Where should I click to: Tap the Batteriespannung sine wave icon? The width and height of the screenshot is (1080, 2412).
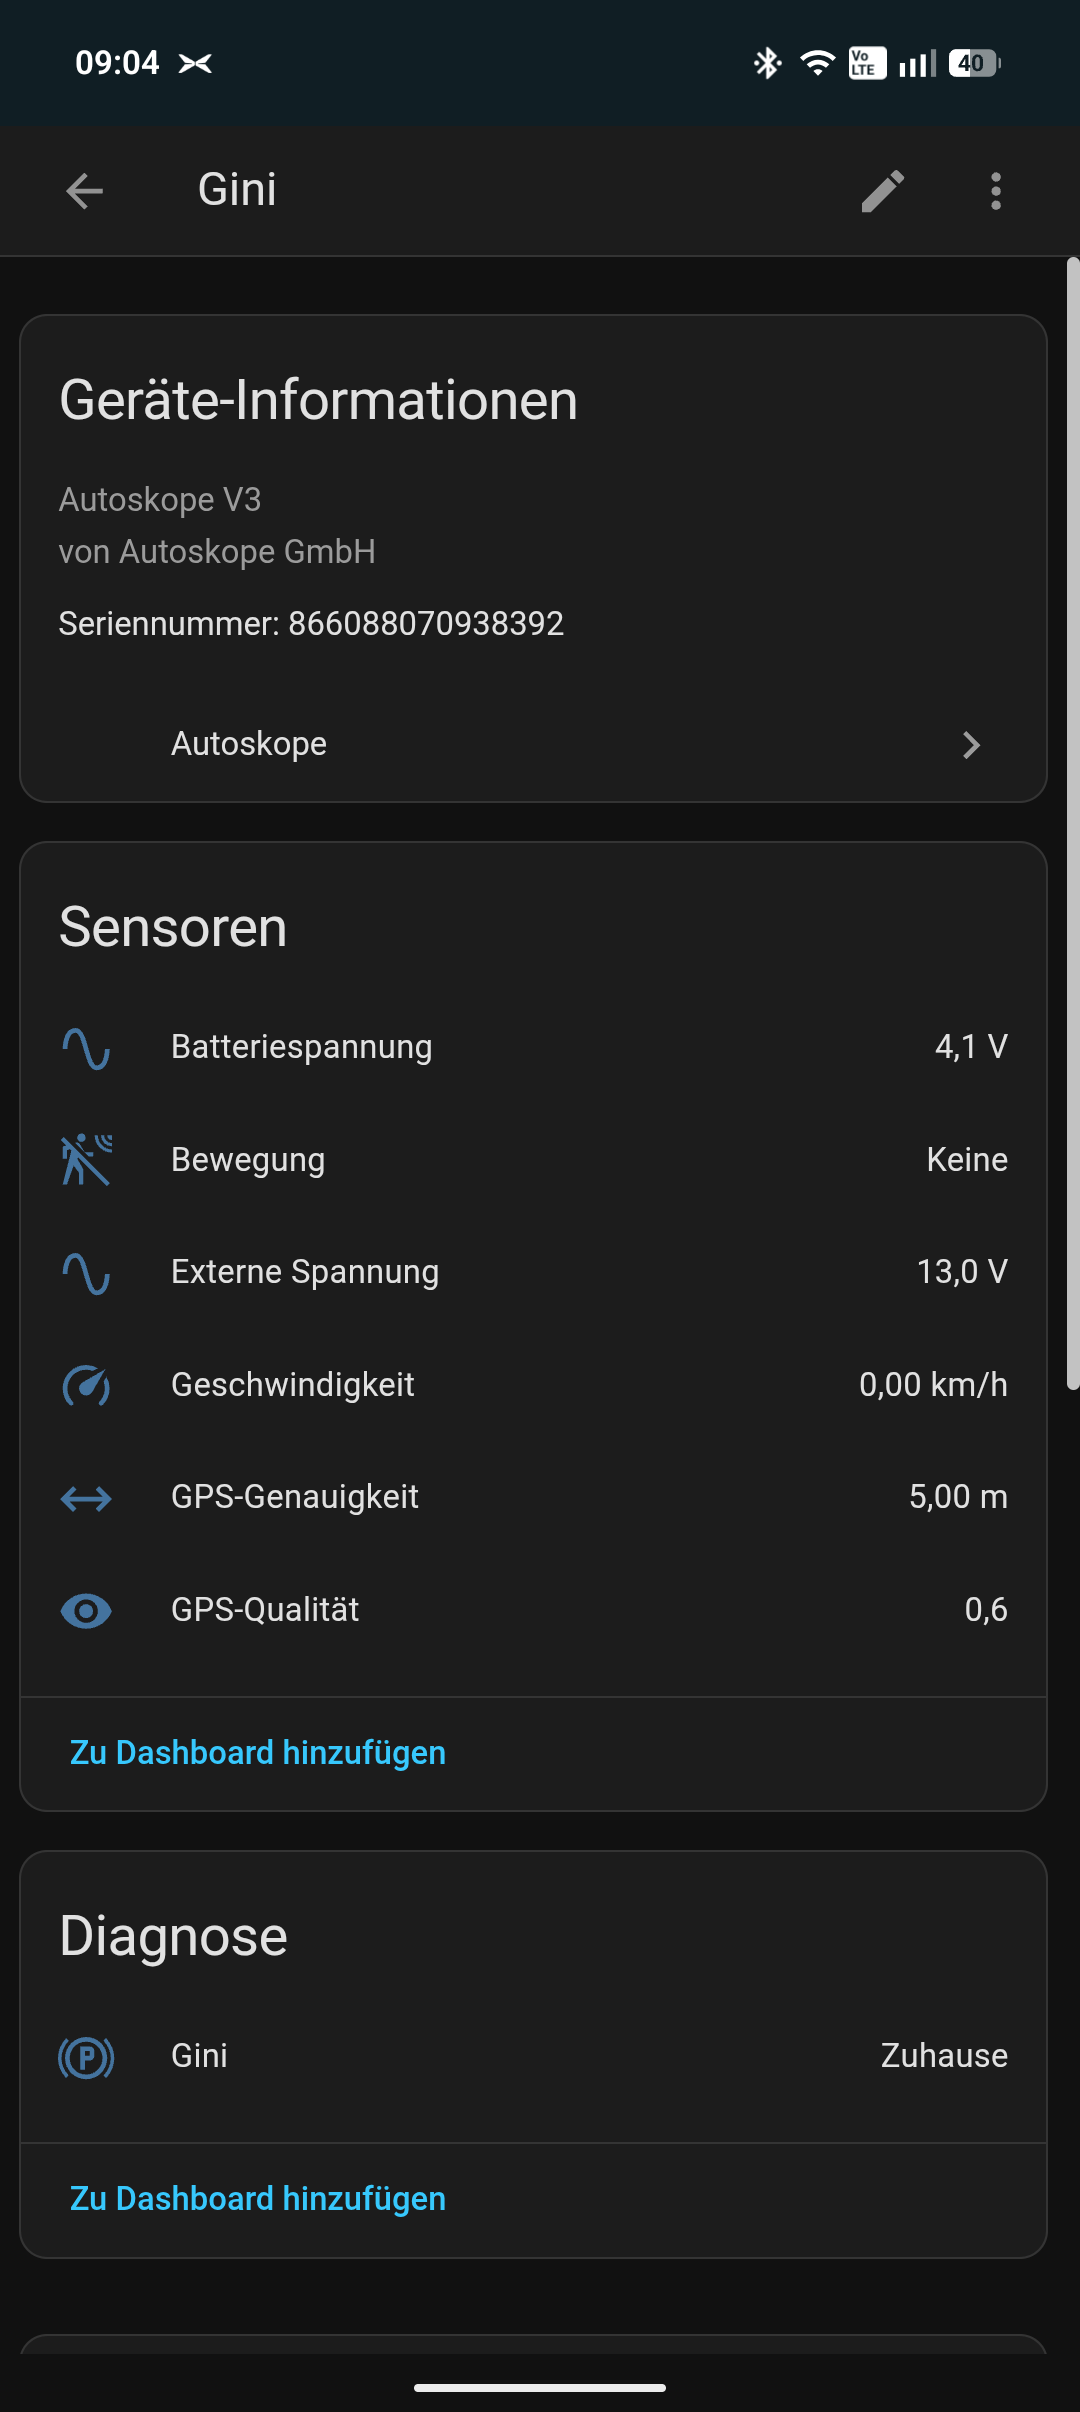[86, 1048]
